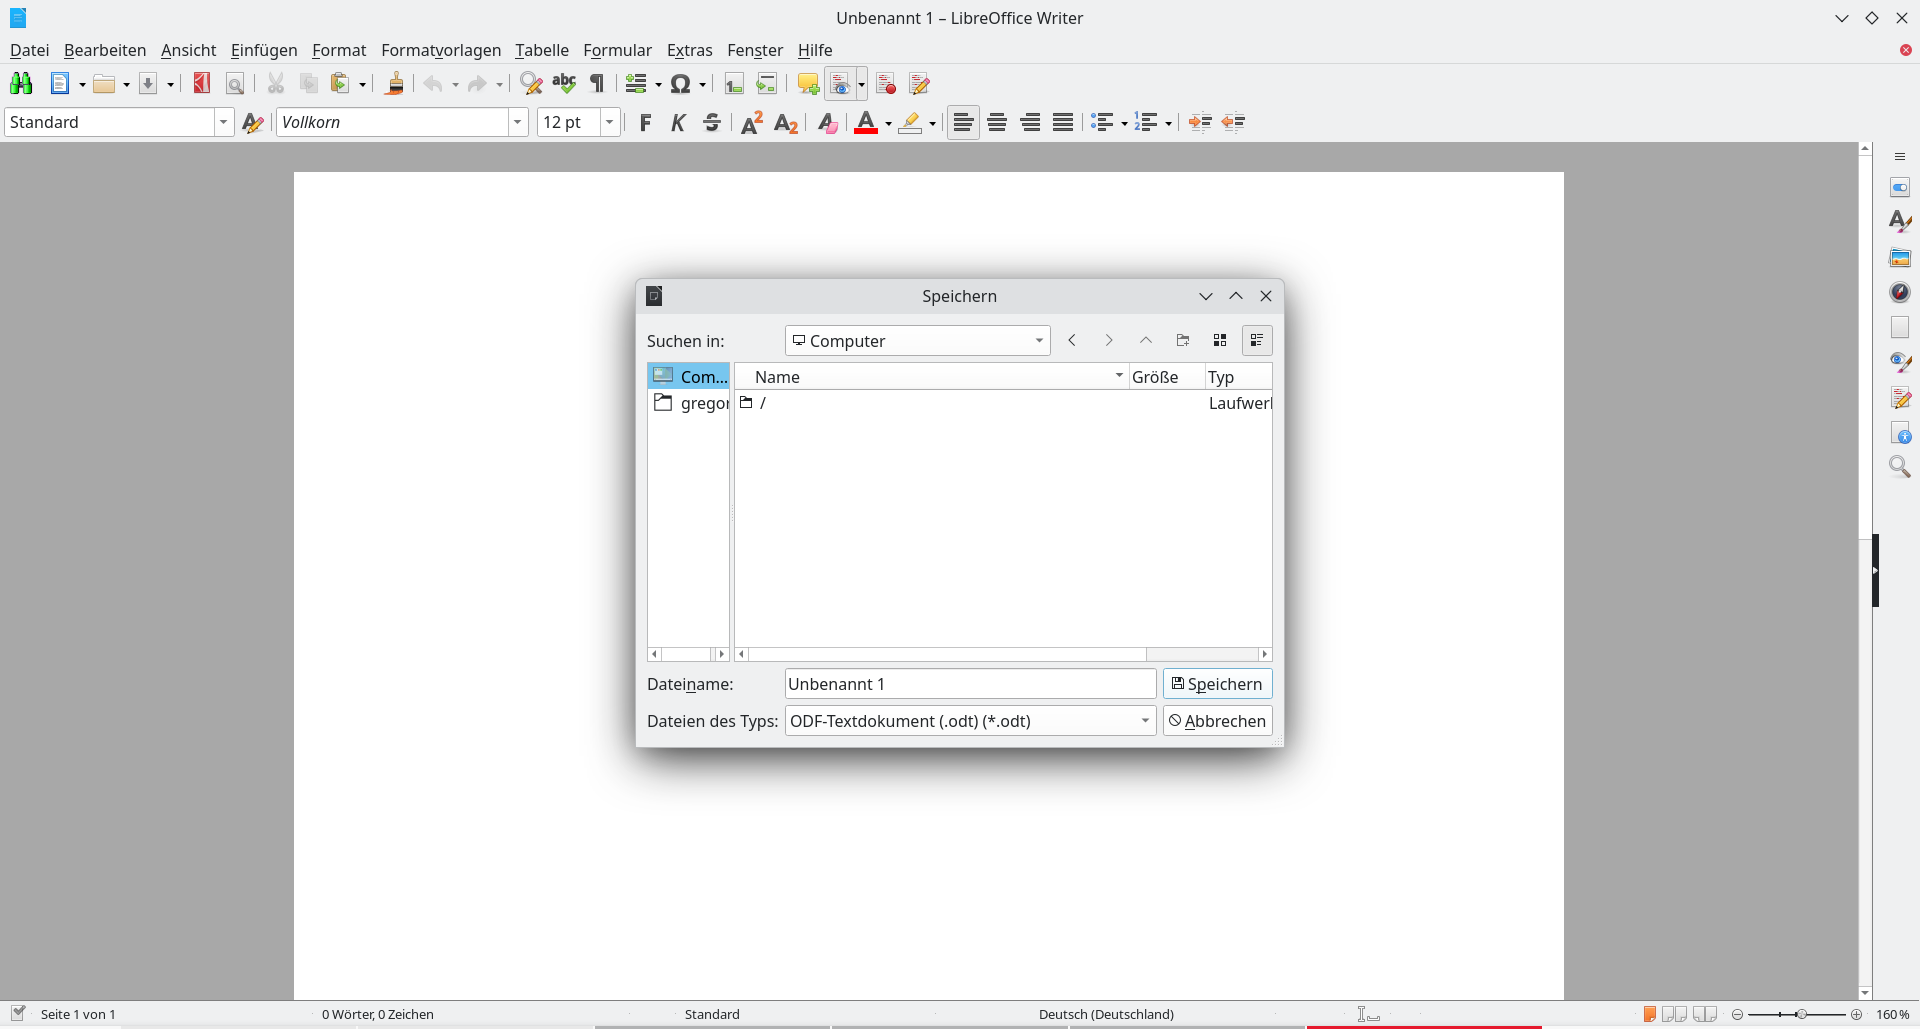Screen dimensions: 1920x1029
Task: Apply Superscript formatting
Action: coord(752,122)
